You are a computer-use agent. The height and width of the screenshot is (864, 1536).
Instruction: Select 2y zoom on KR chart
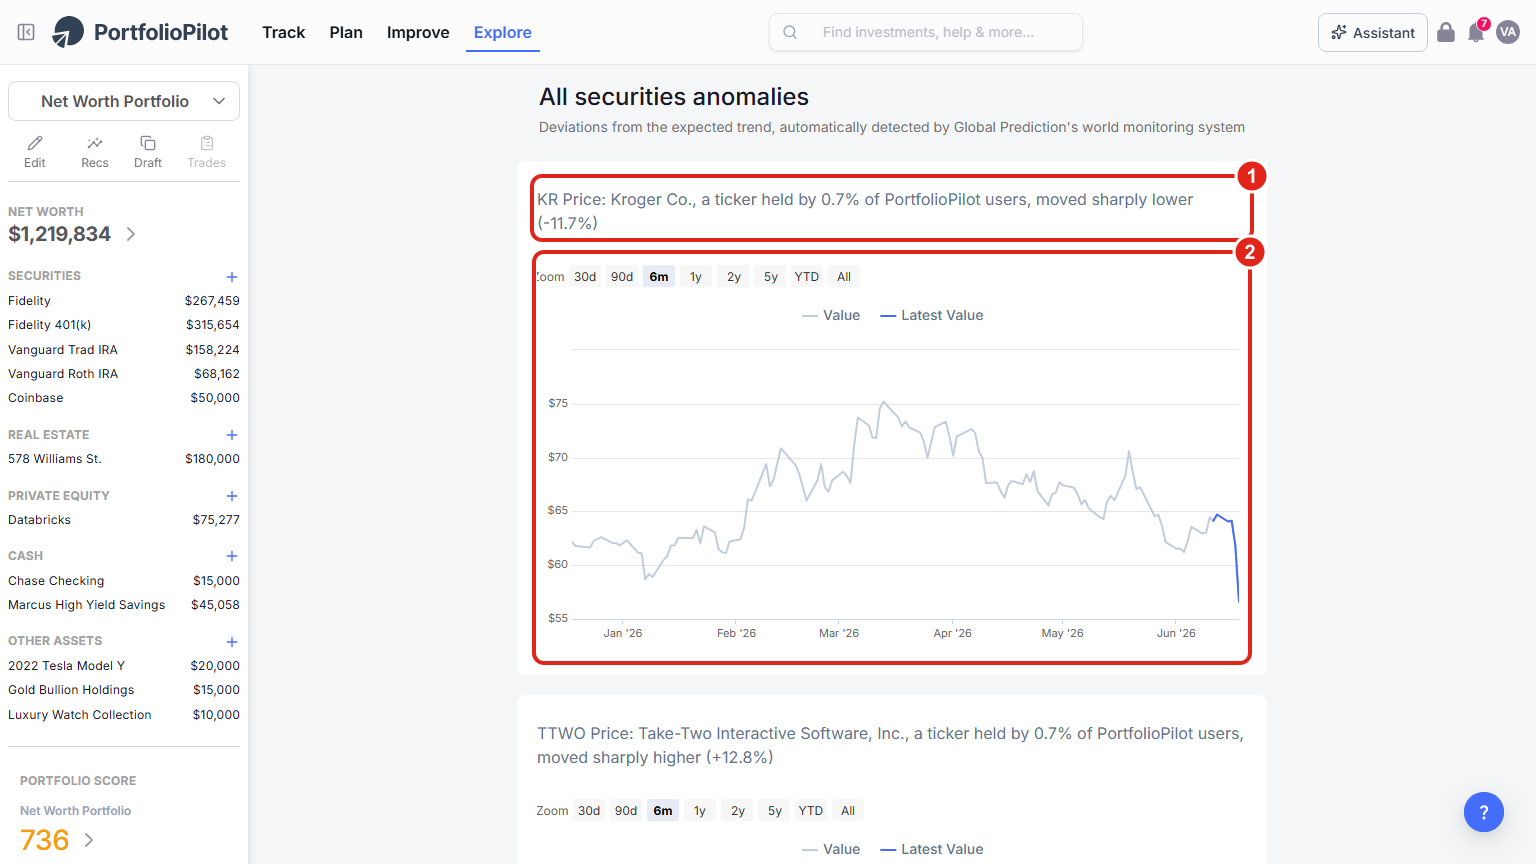(x=734, y=277)
